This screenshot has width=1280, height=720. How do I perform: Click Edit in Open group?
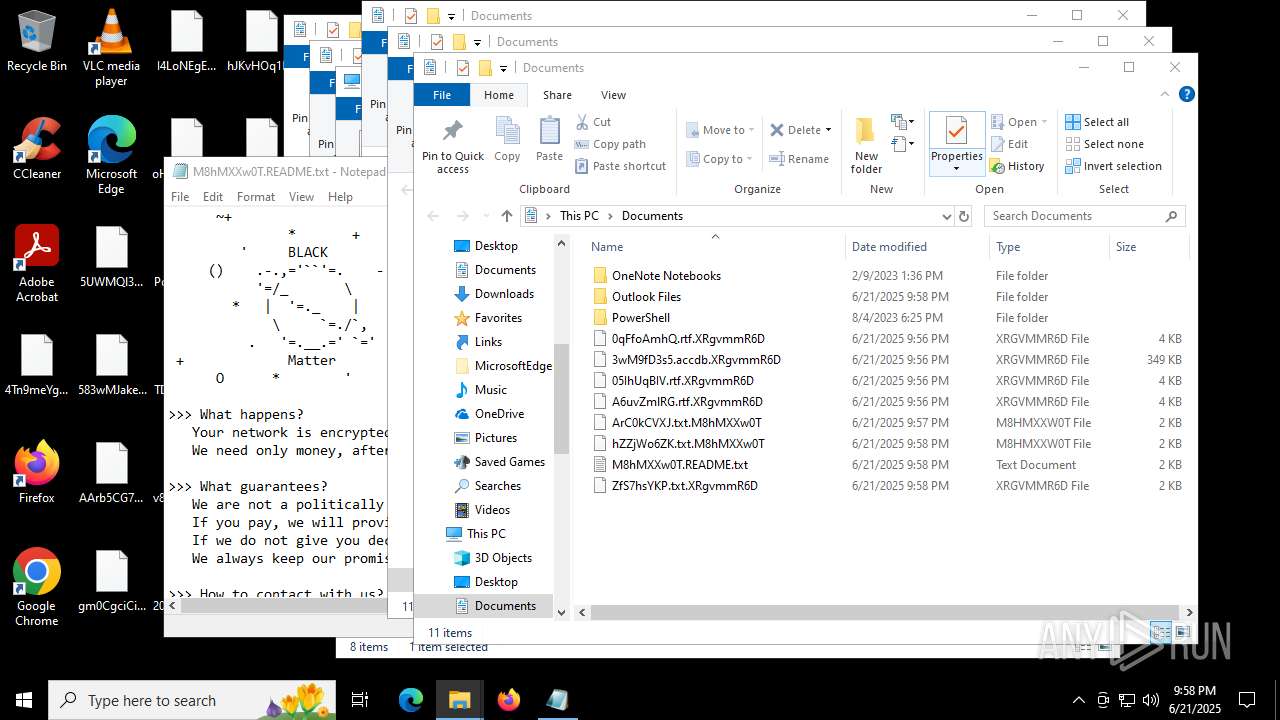1010,144
